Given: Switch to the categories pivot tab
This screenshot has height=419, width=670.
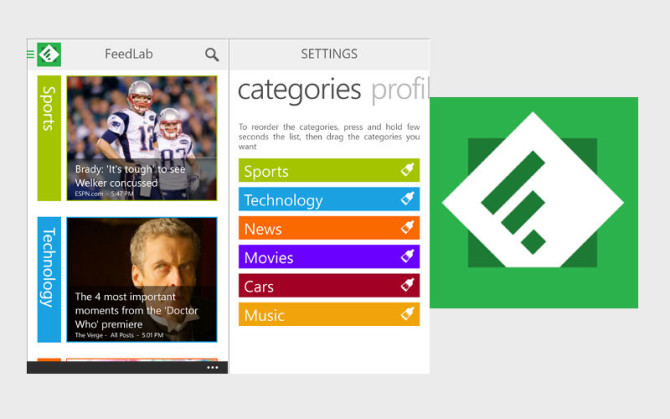Looking at the screenshot, I should [x=299, y=90].
